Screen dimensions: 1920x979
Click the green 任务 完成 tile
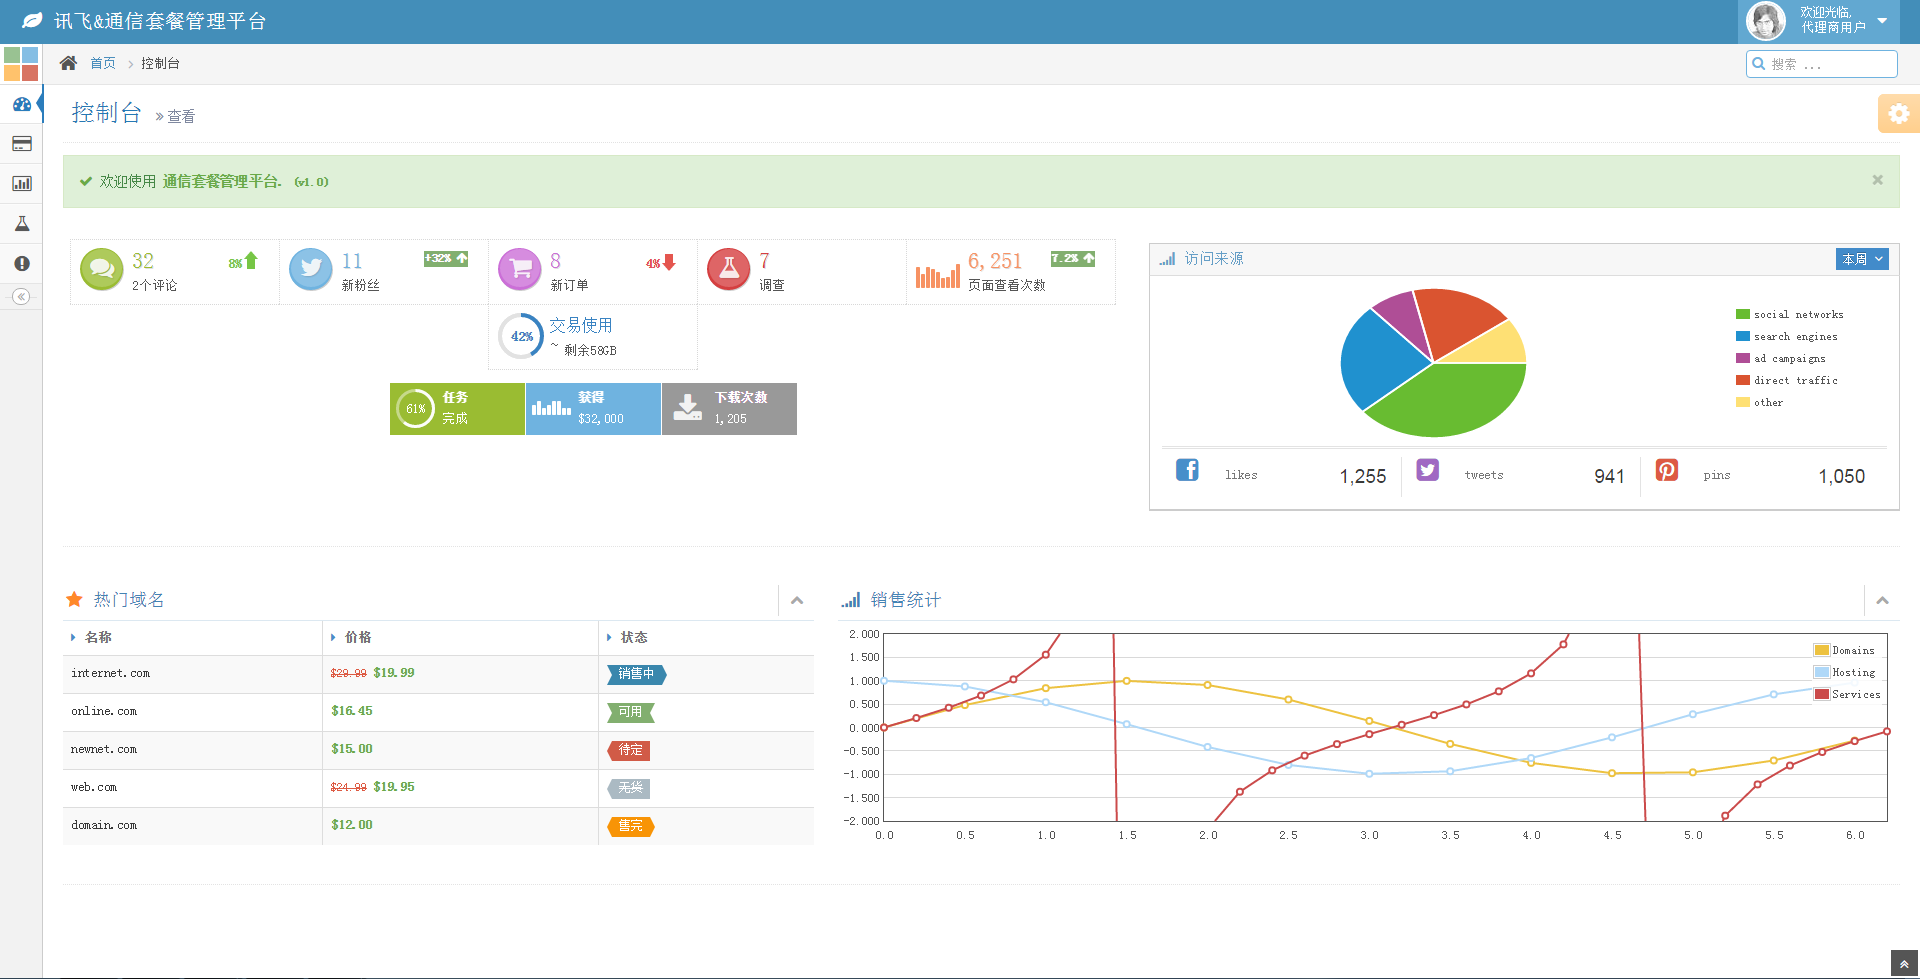tap(457, 409)
